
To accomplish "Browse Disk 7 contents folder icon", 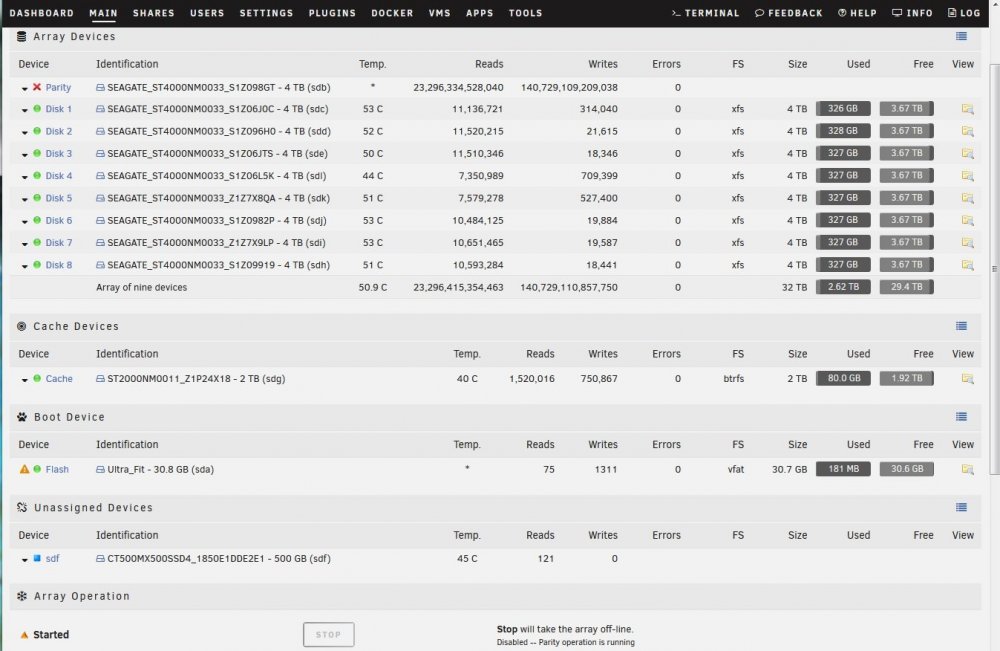I will click(x=967, y=243).
